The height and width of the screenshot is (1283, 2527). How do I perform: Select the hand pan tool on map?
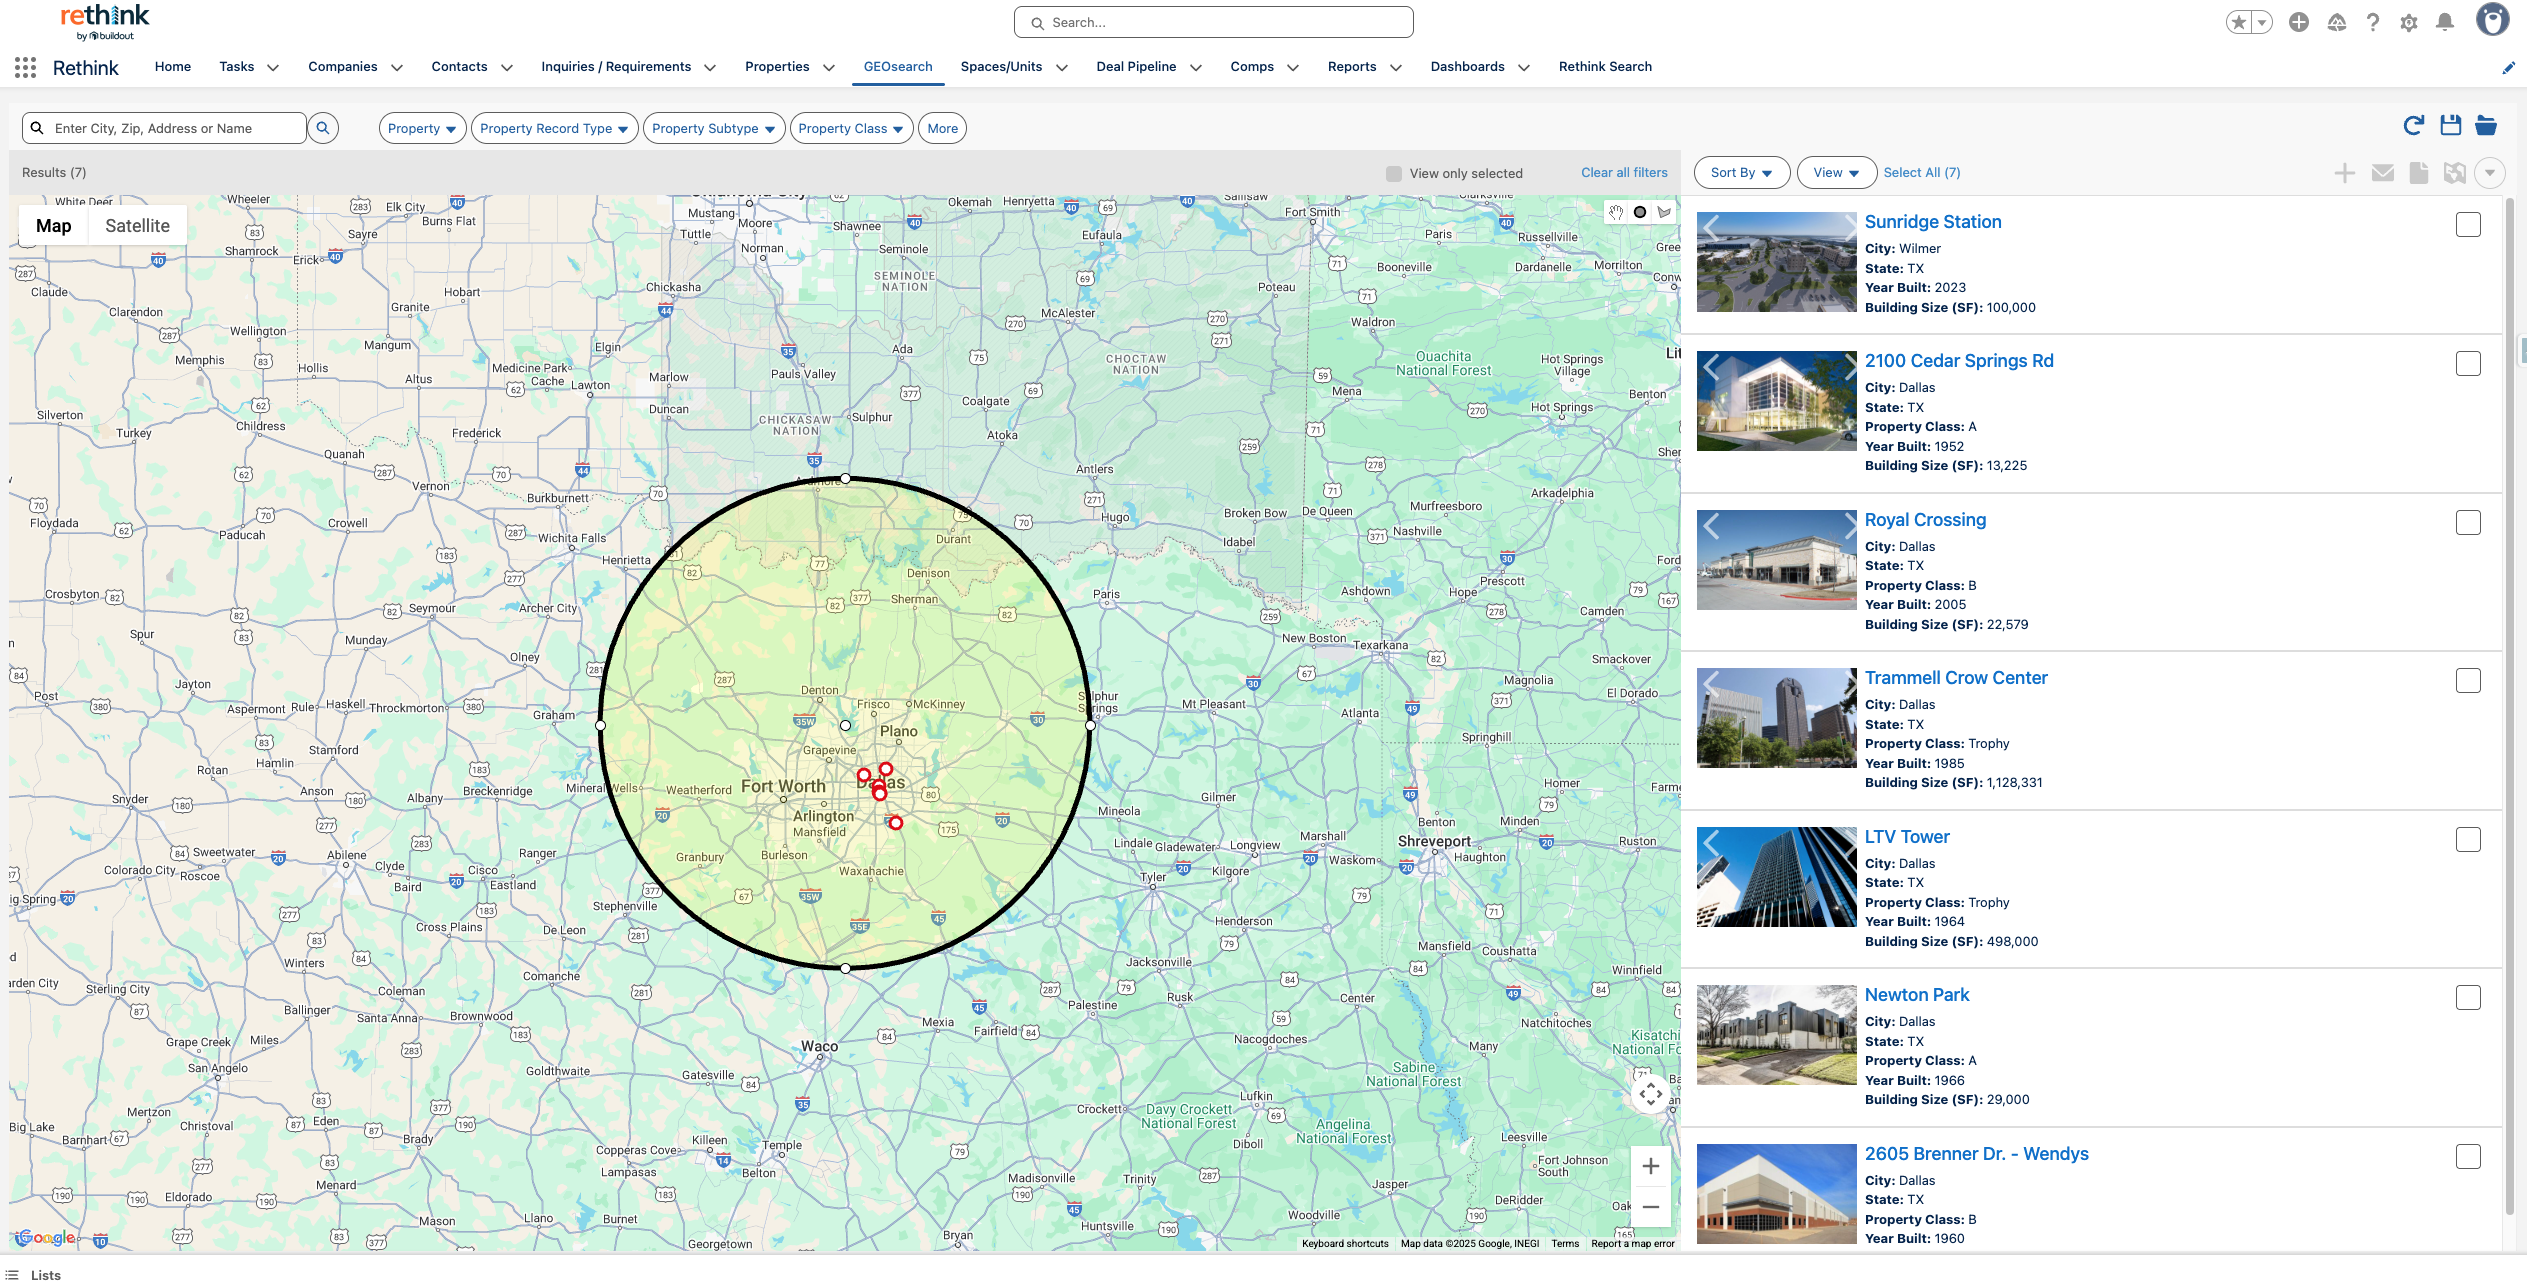1616,212
